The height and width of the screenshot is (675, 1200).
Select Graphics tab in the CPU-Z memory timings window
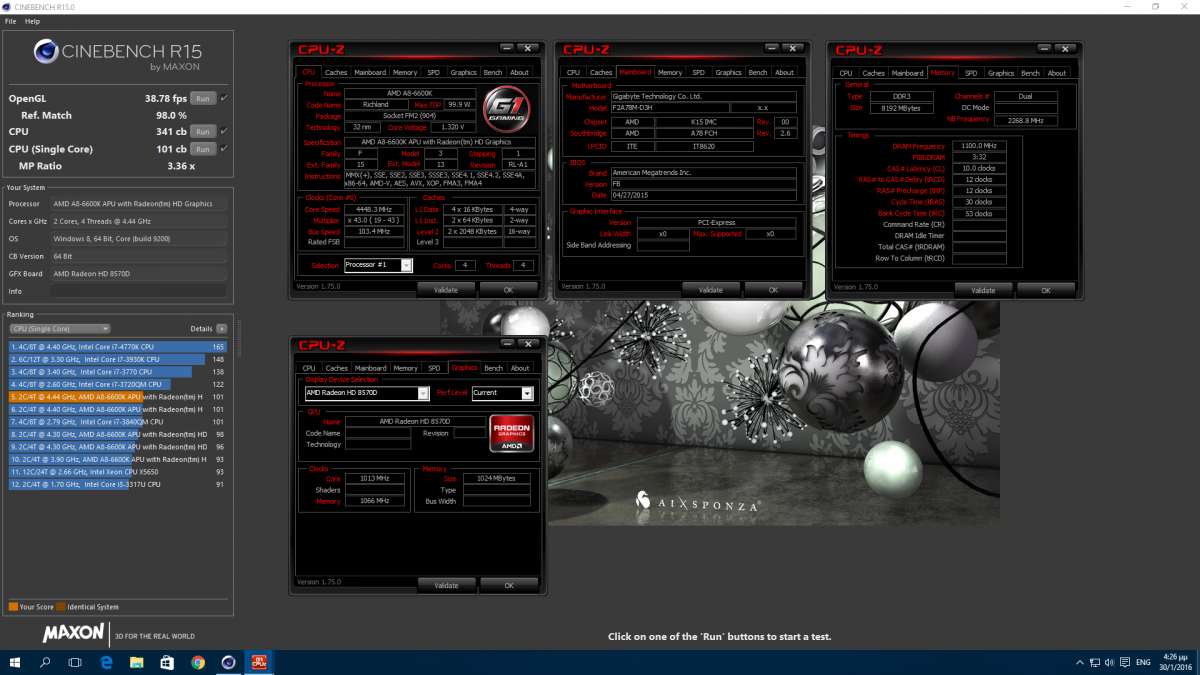click(1001, 73)
